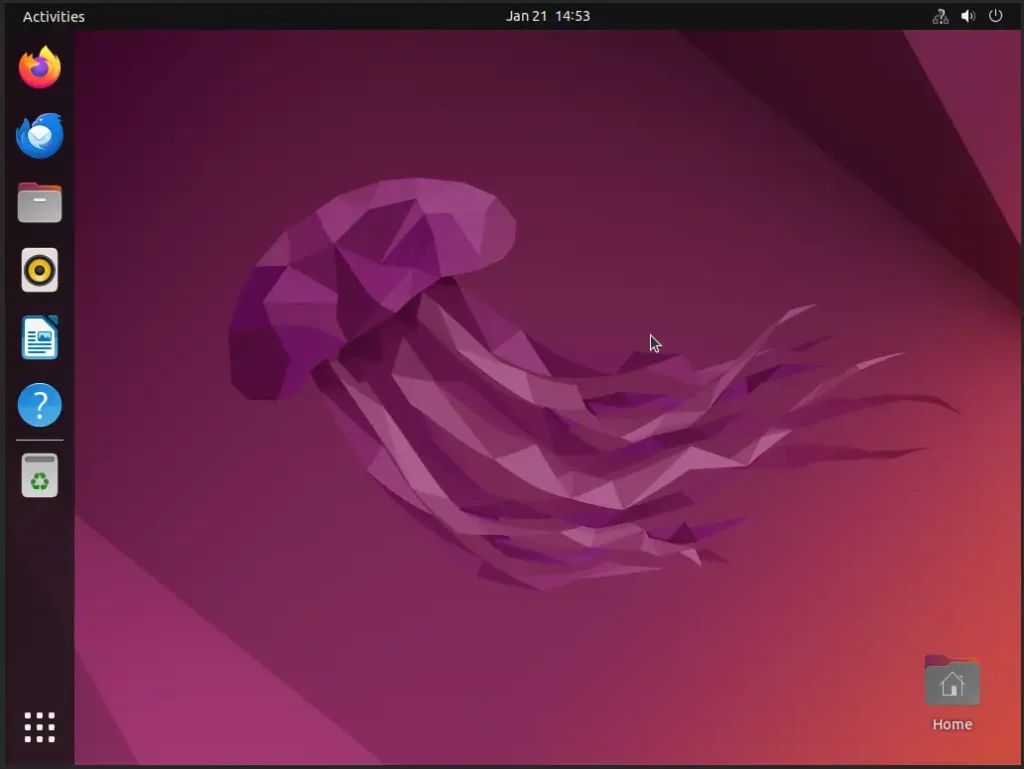The height and width of the screenshot is (769, 1024).
Task: Open LibreOffice Writer from the dock
Action: [x=40, y=338]
